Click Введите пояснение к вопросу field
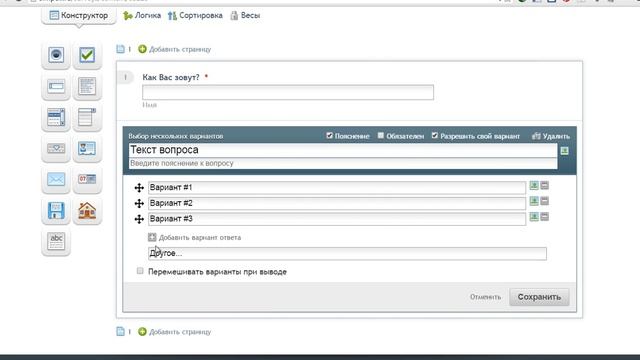 (x=343, y=163)
